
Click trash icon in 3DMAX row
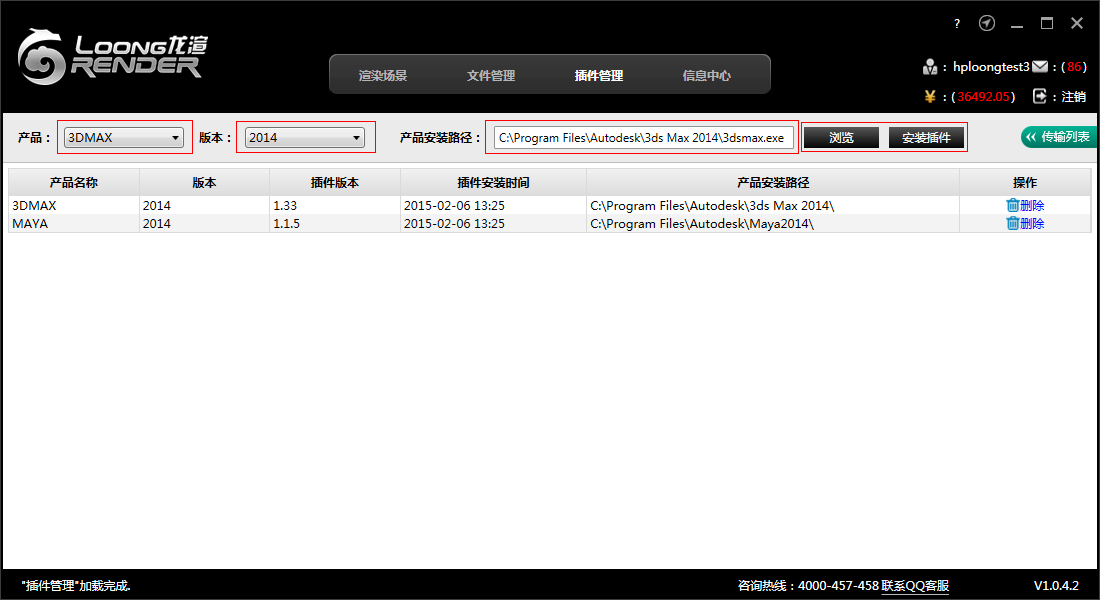(x=1012, y=205)
